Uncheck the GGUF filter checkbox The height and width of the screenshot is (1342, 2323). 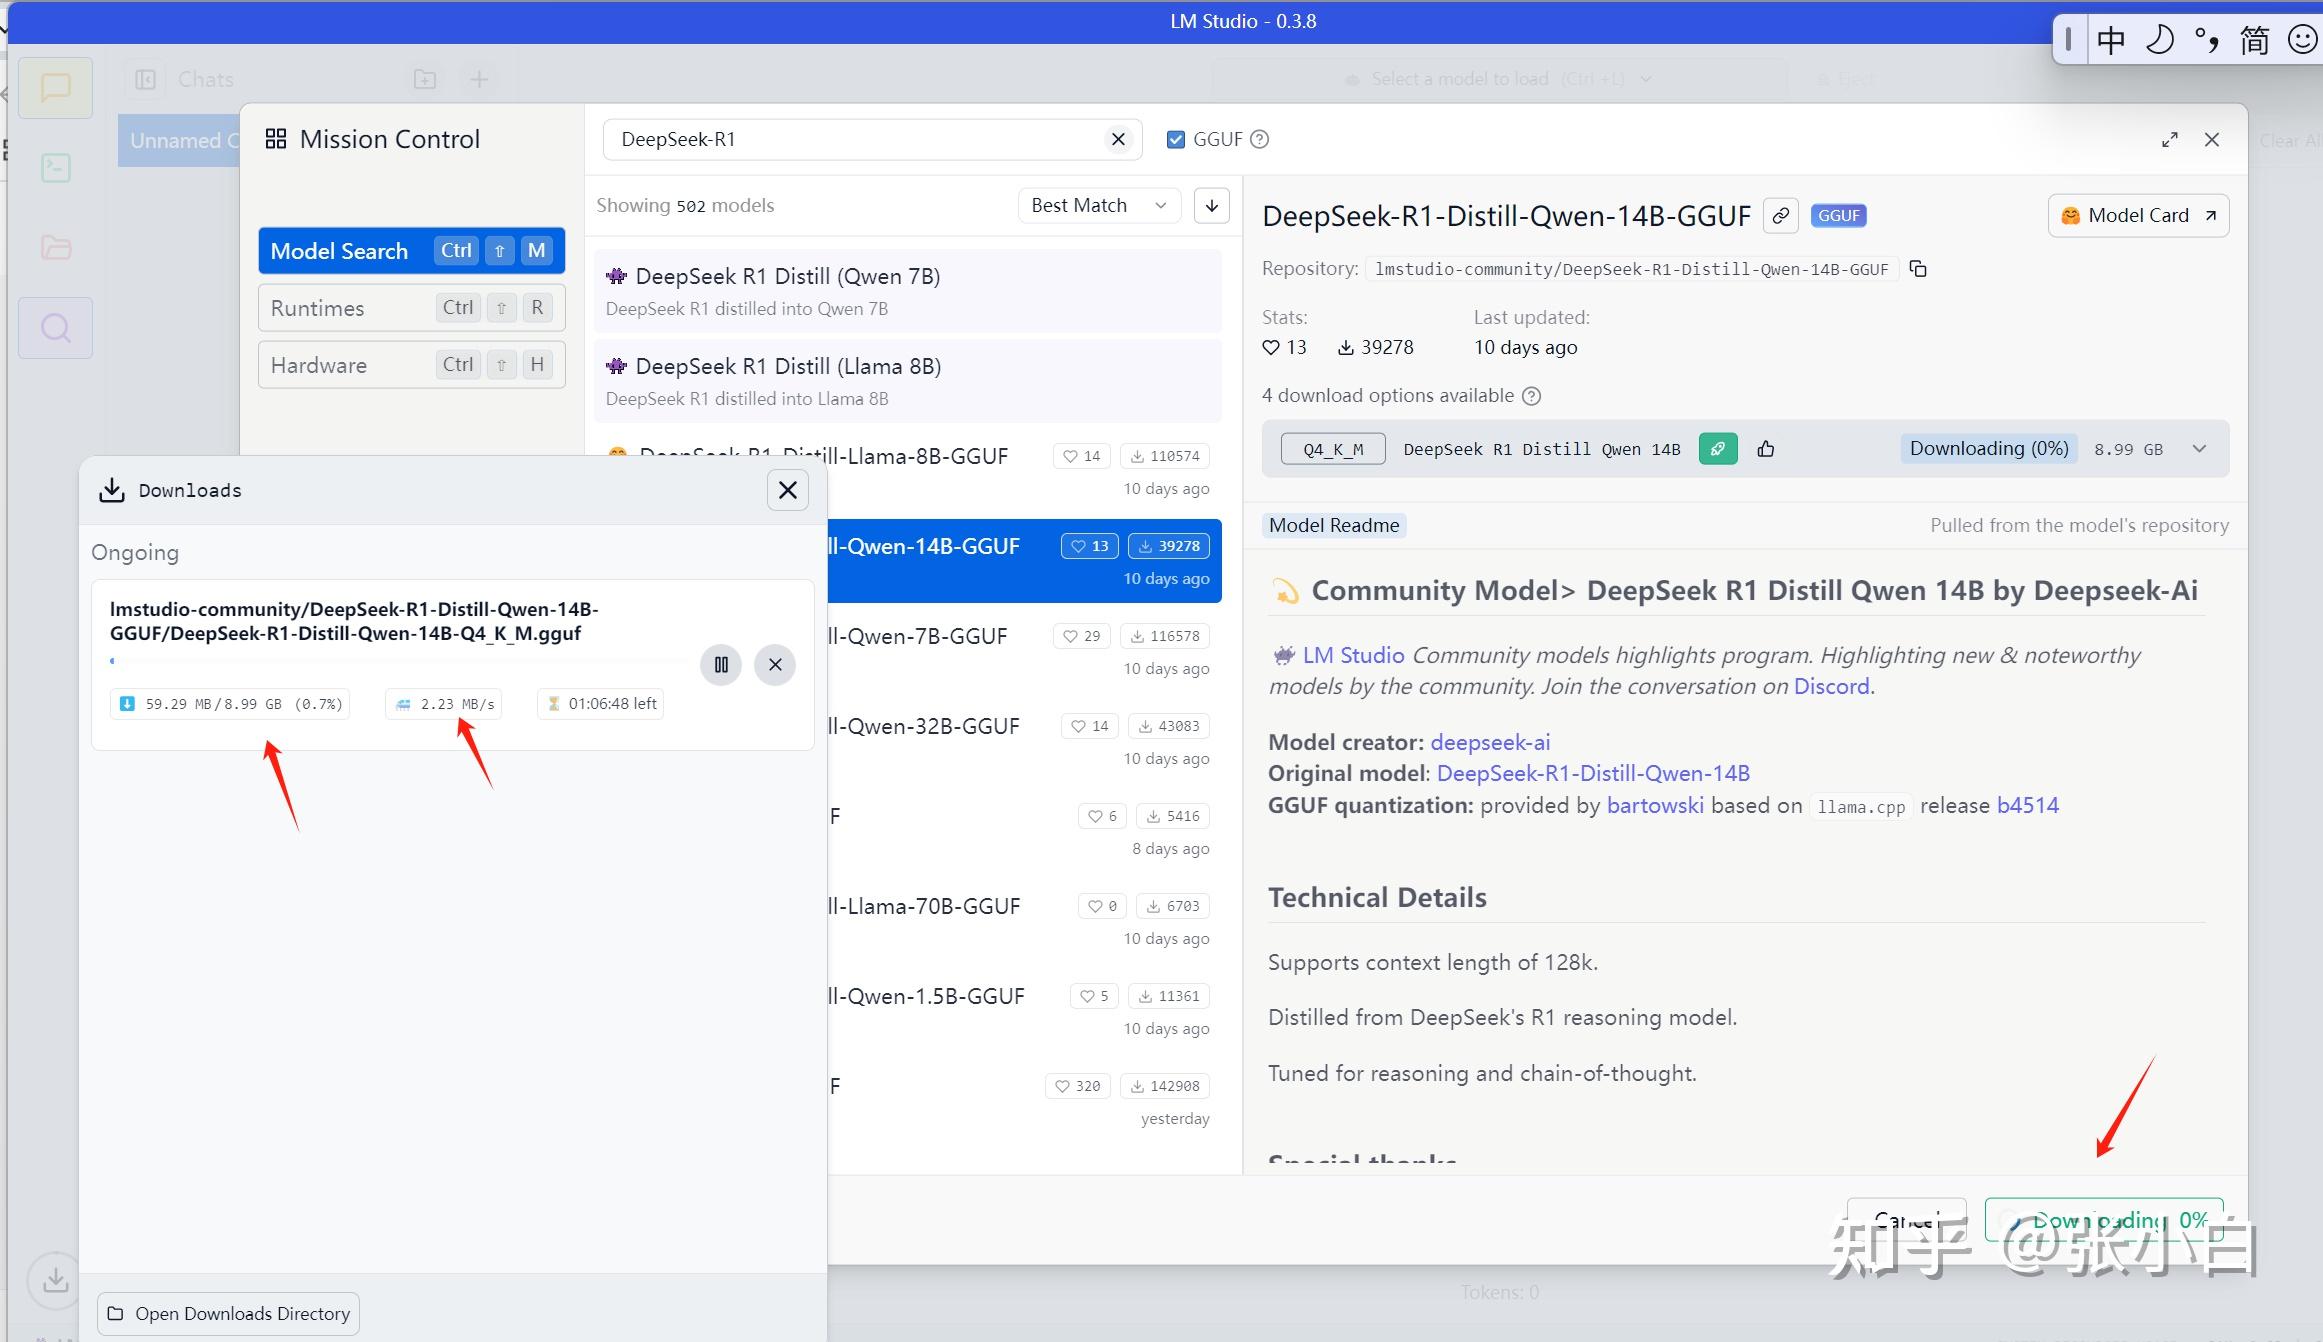pos(1176,140)
